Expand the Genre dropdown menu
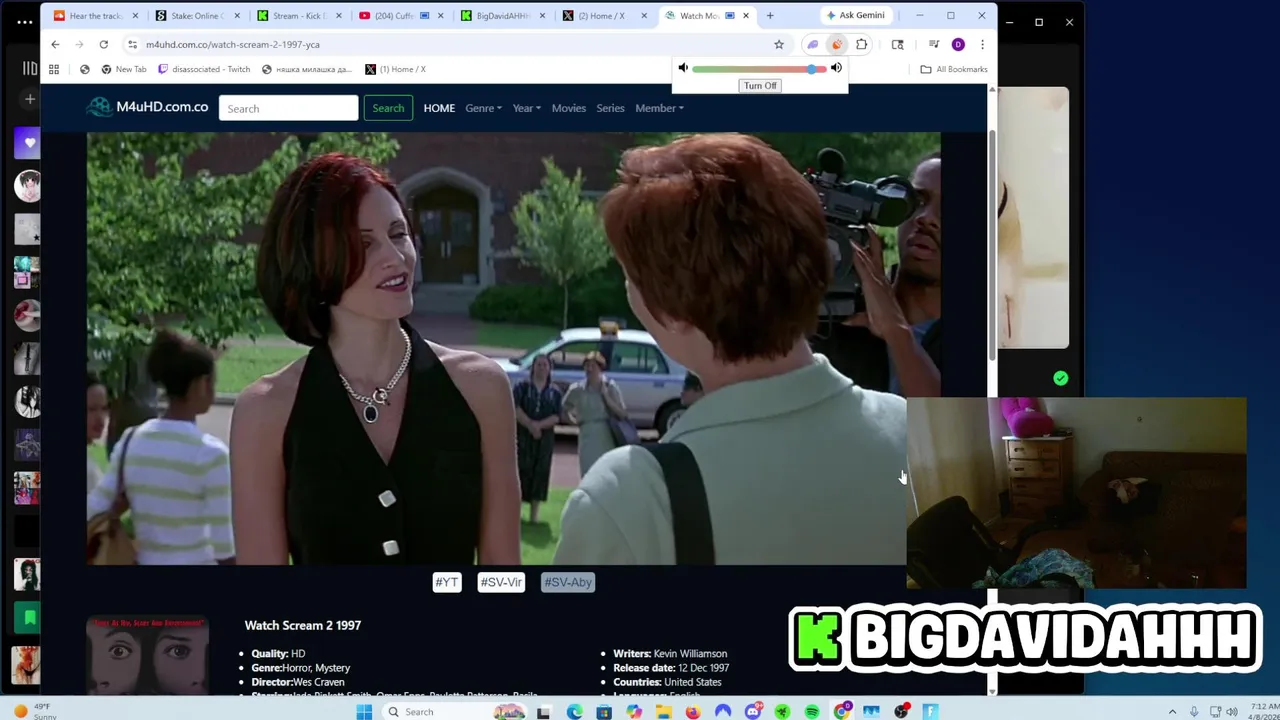Screen dimensions: 1280x720 click(x=483, y=108)
